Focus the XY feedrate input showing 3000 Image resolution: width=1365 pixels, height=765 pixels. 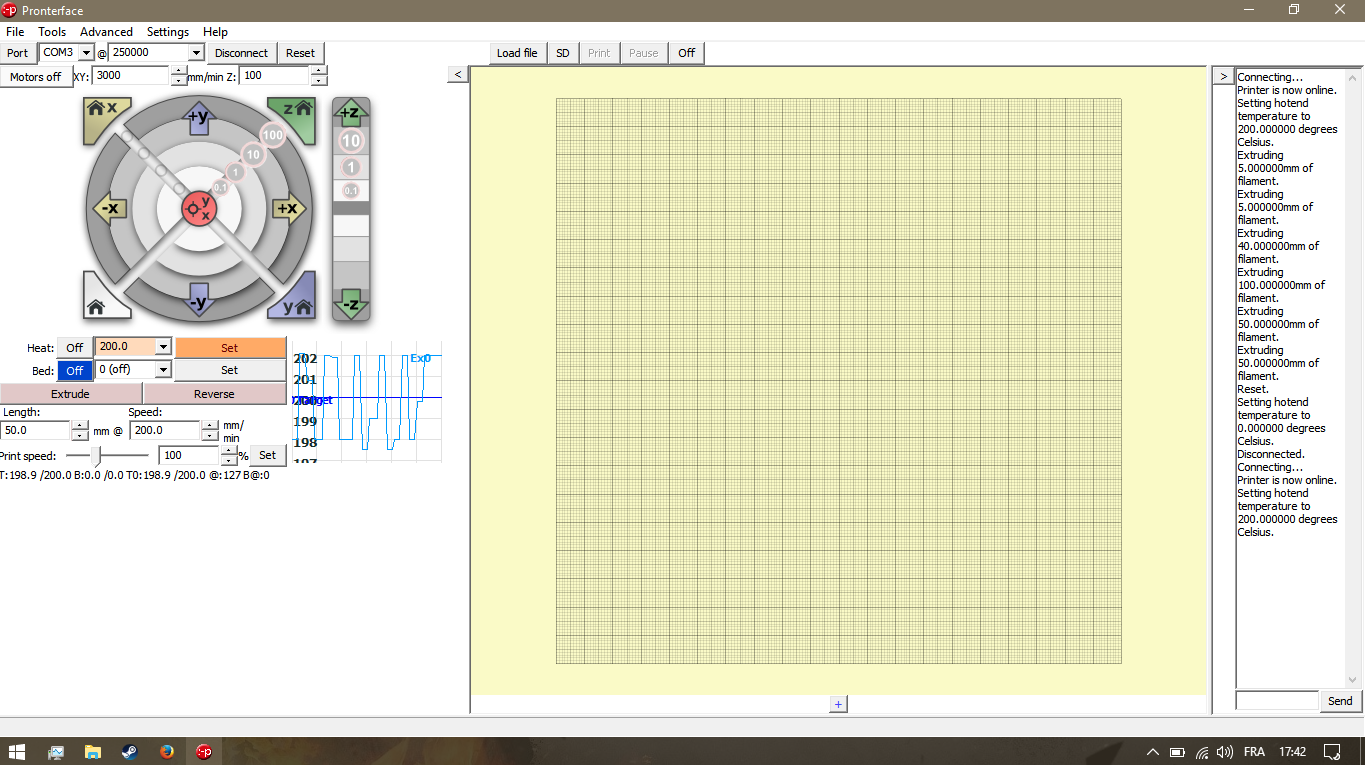(132, 76)
